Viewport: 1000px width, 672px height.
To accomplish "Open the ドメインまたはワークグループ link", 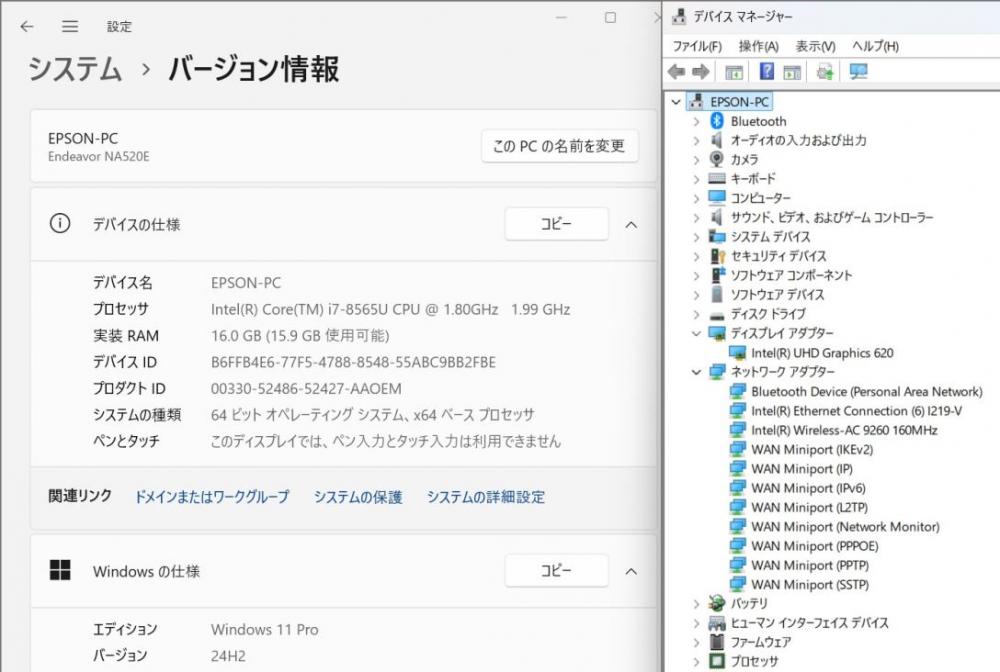I will [212, 497].
